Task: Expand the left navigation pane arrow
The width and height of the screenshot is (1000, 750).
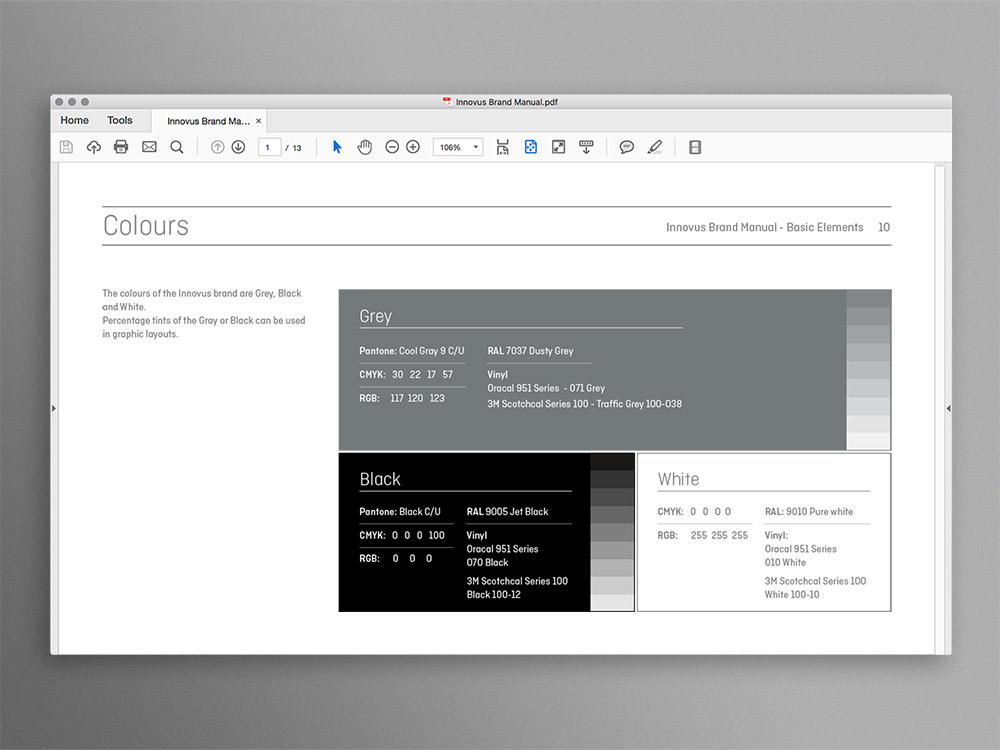Action: (x=54, y=408)
